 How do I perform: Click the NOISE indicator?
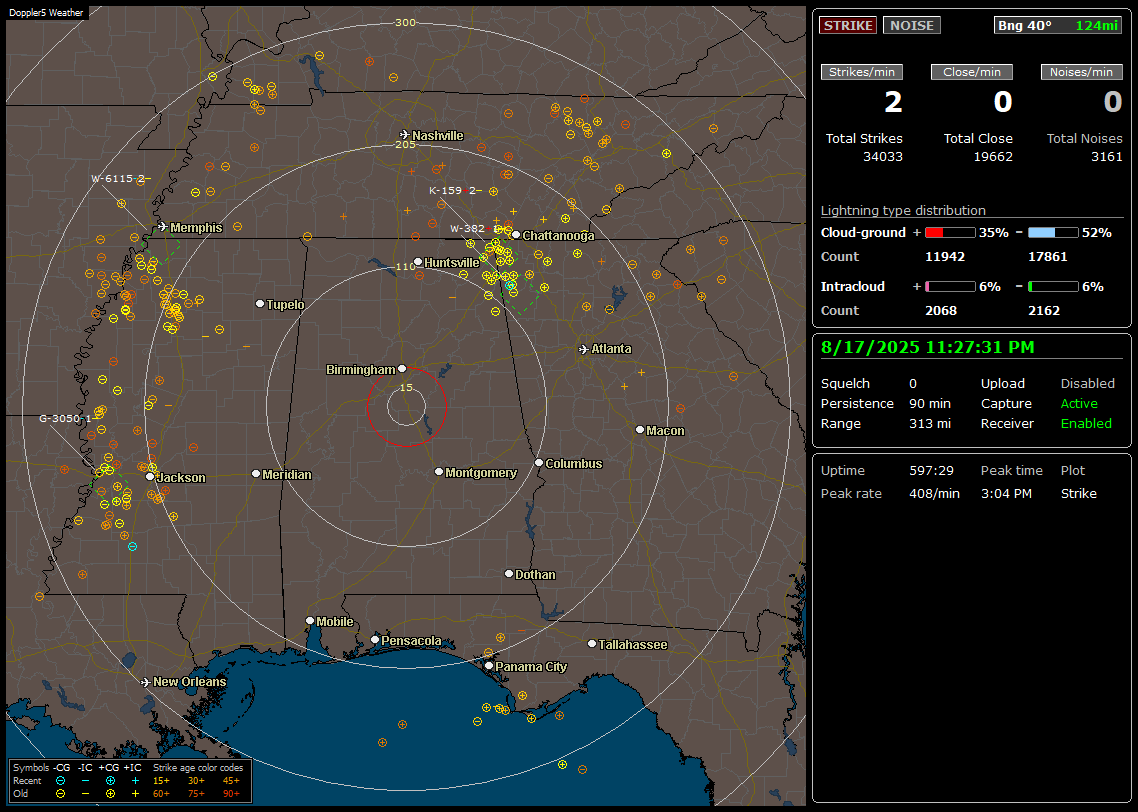click(912, 25)
